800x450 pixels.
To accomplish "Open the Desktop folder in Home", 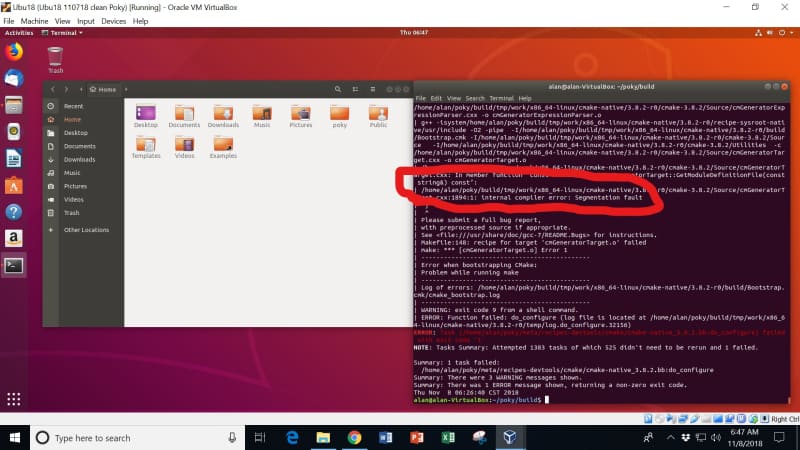I will [x=146, y=116].
